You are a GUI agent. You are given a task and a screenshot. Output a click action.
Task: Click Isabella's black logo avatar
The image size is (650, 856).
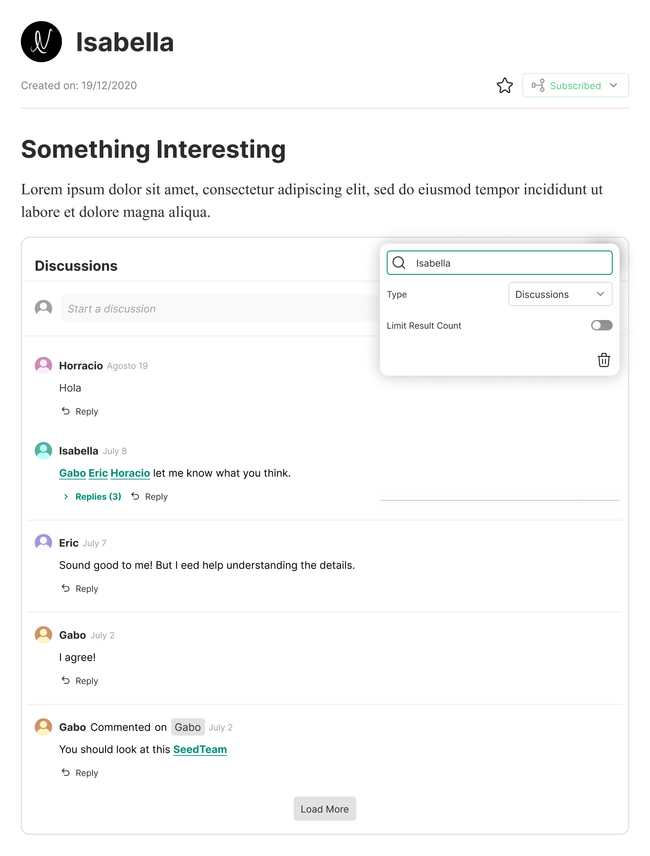(41, 42)
